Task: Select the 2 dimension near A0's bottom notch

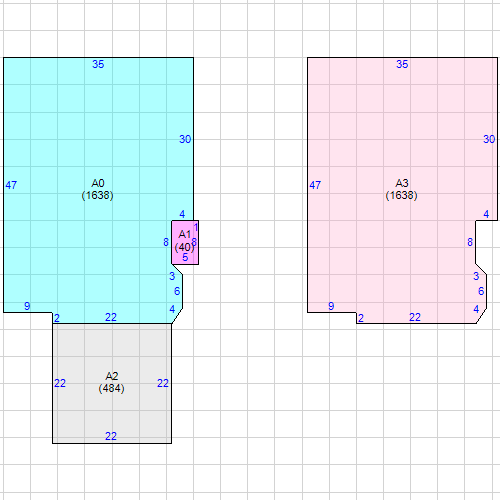Action: tap(57, 318)
